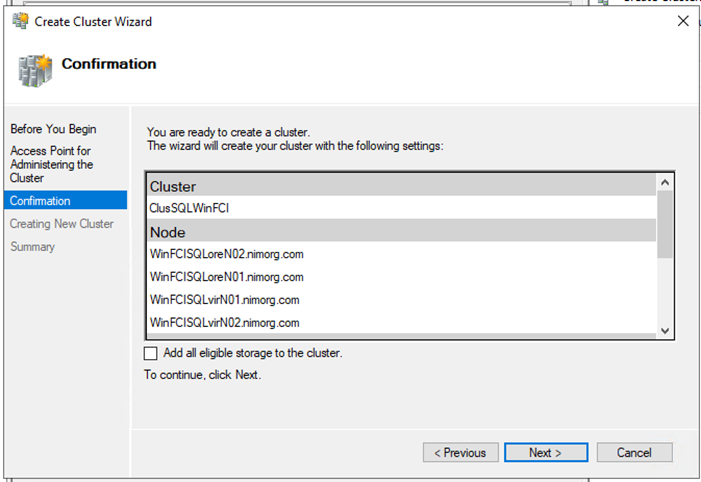Cancel the cluster creation wizard
The image size is (701, 482).
pos(634,452)
